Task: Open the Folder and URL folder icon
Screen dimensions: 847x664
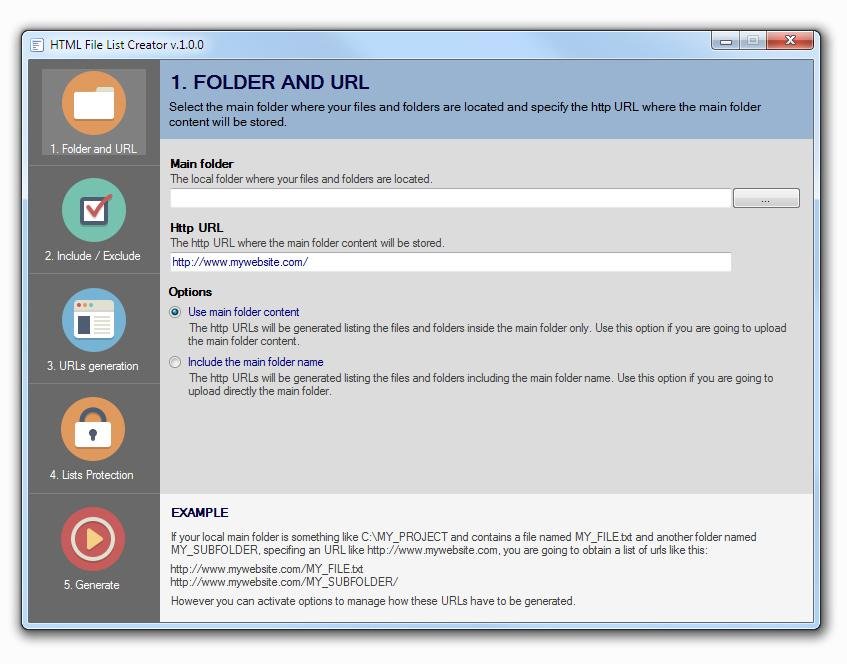Action: point(94,101)
